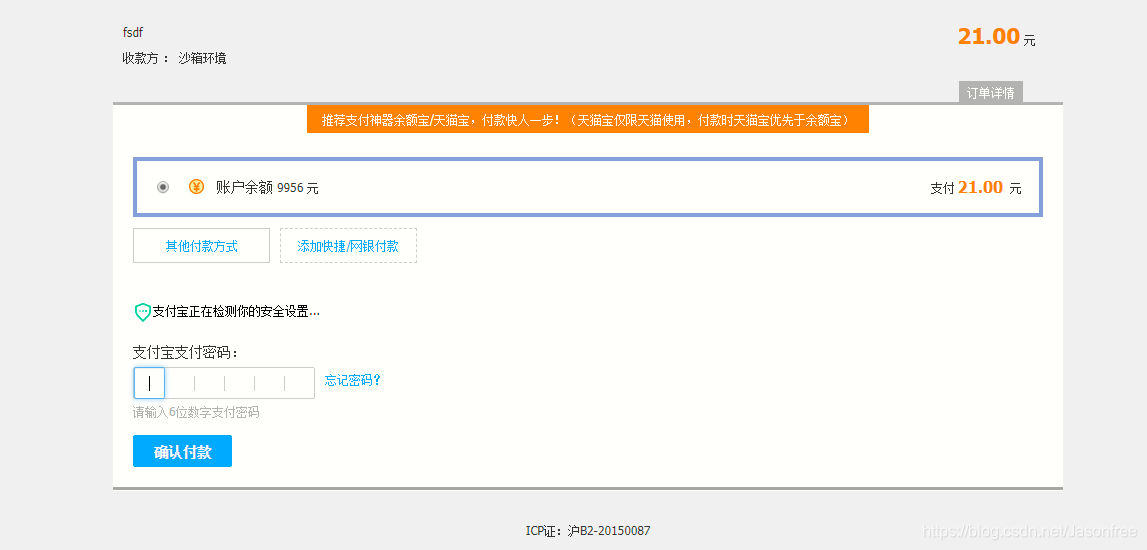Click the last password digit box
Image resolution: width=1147 pixels, height=550 pixels.
(299, 383)
